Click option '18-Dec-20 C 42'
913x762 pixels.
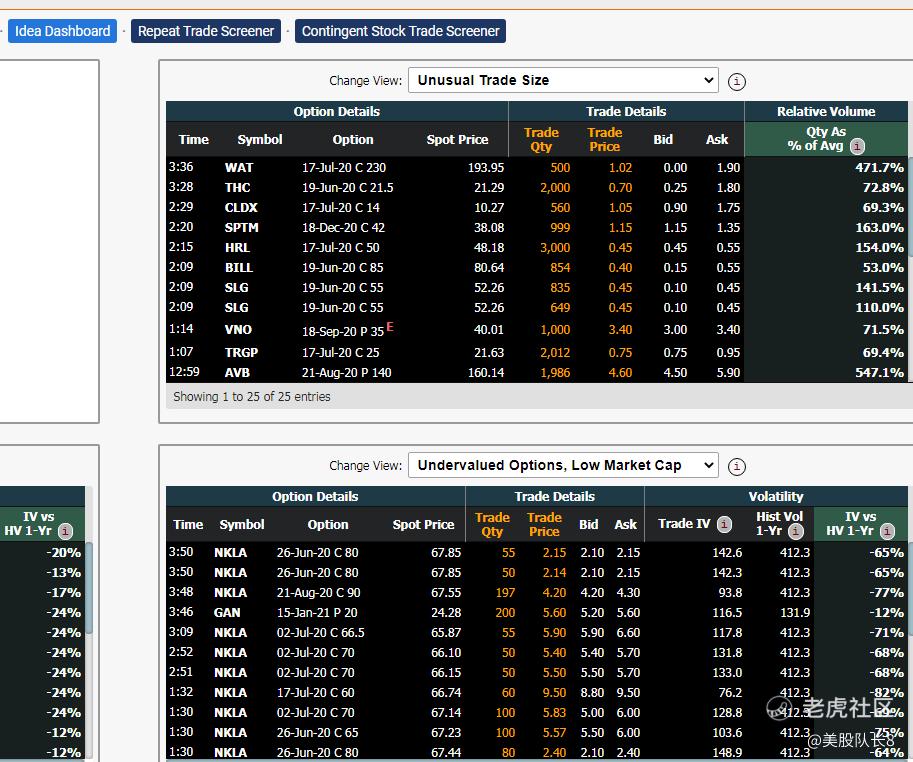343,228
